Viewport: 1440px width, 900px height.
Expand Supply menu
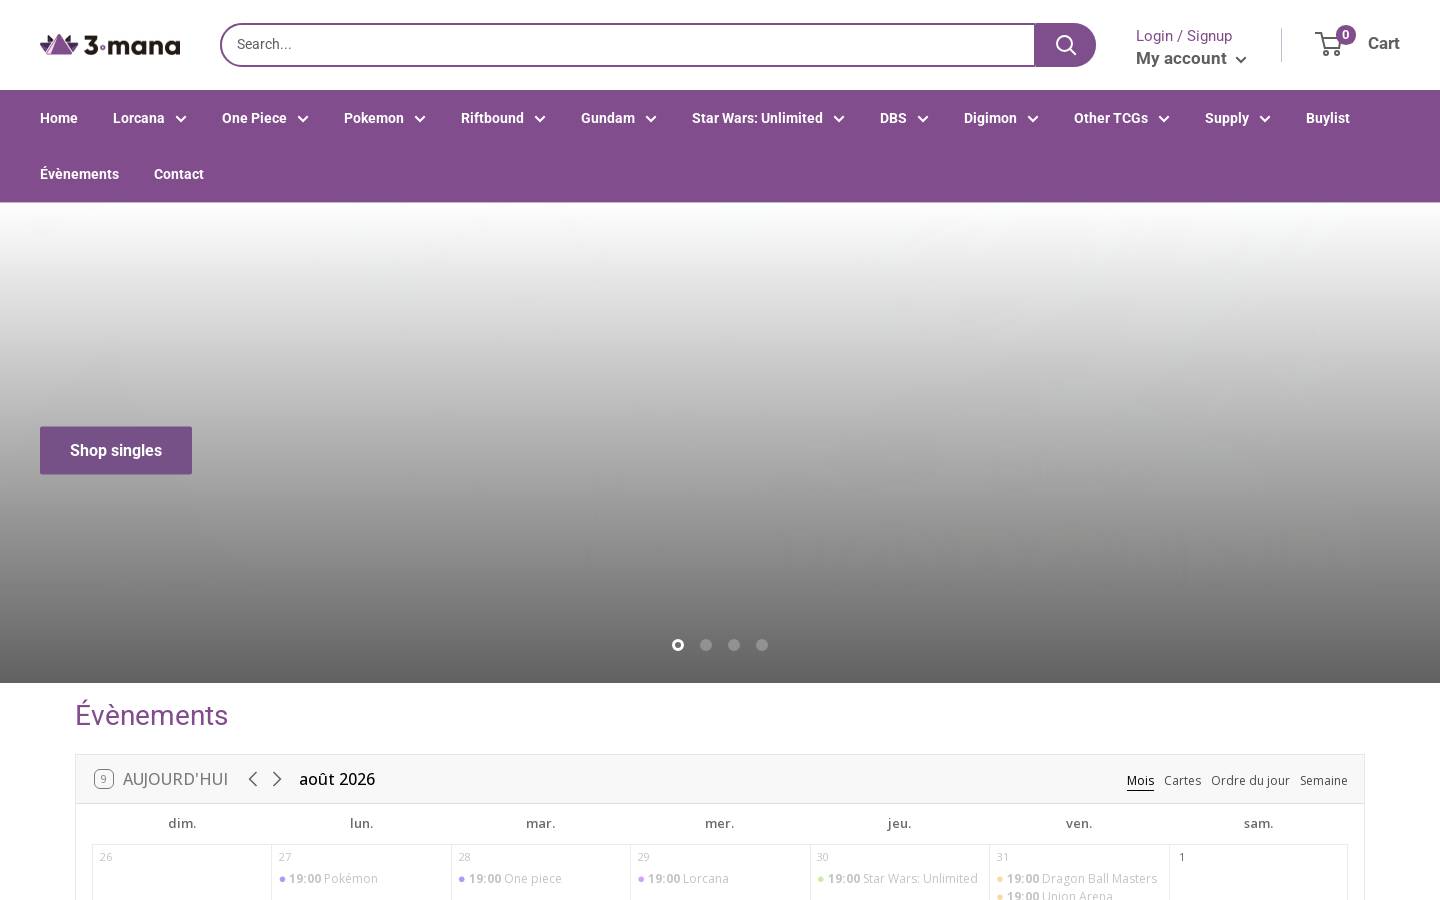click(x=1238, y=118)
